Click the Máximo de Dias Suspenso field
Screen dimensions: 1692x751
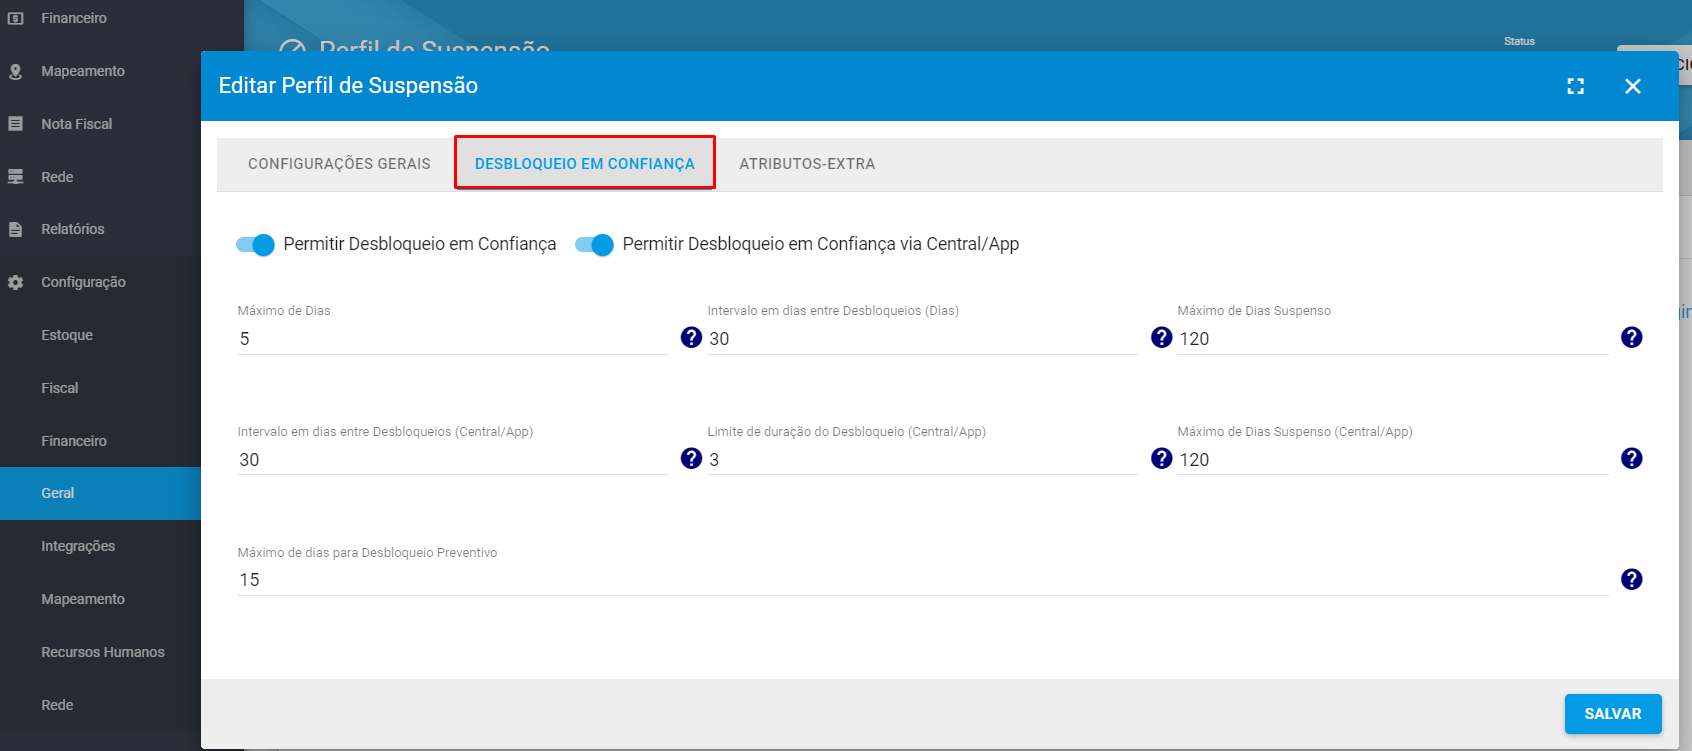pyautogui.click(x=1393, y=339)
